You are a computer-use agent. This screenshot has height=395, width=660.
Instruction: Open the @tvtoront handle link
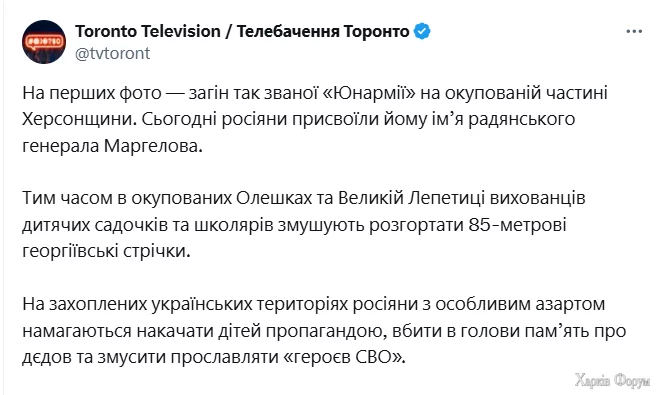click(112, 53)
